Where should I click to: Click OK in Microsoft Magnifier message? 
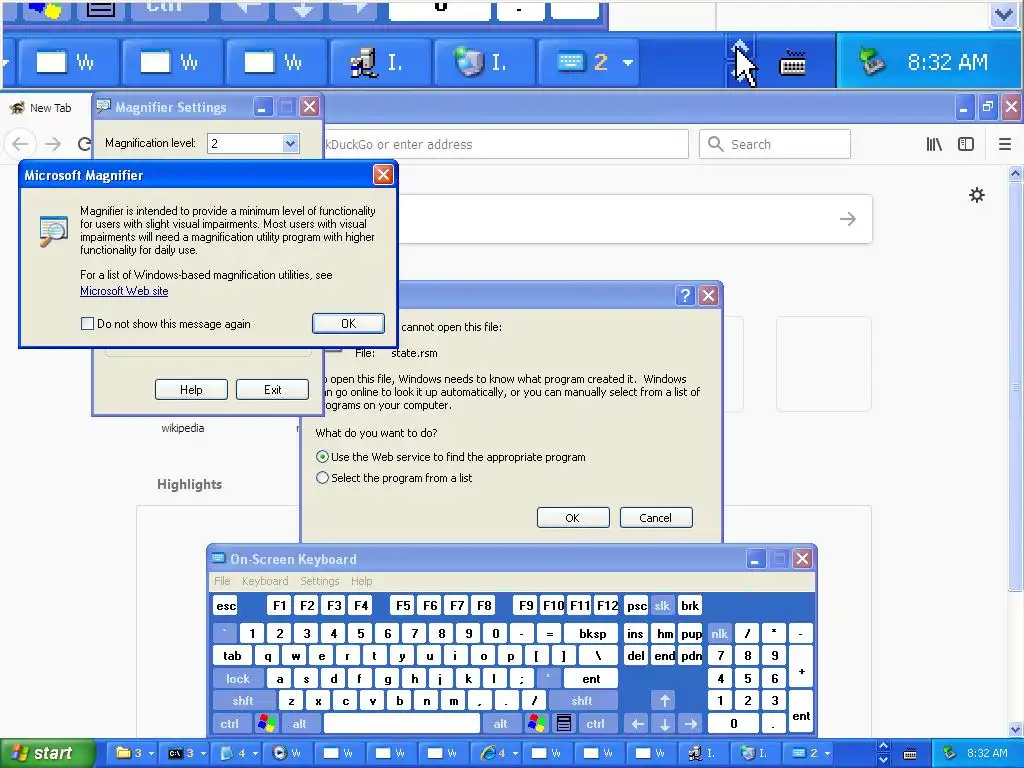348,323
